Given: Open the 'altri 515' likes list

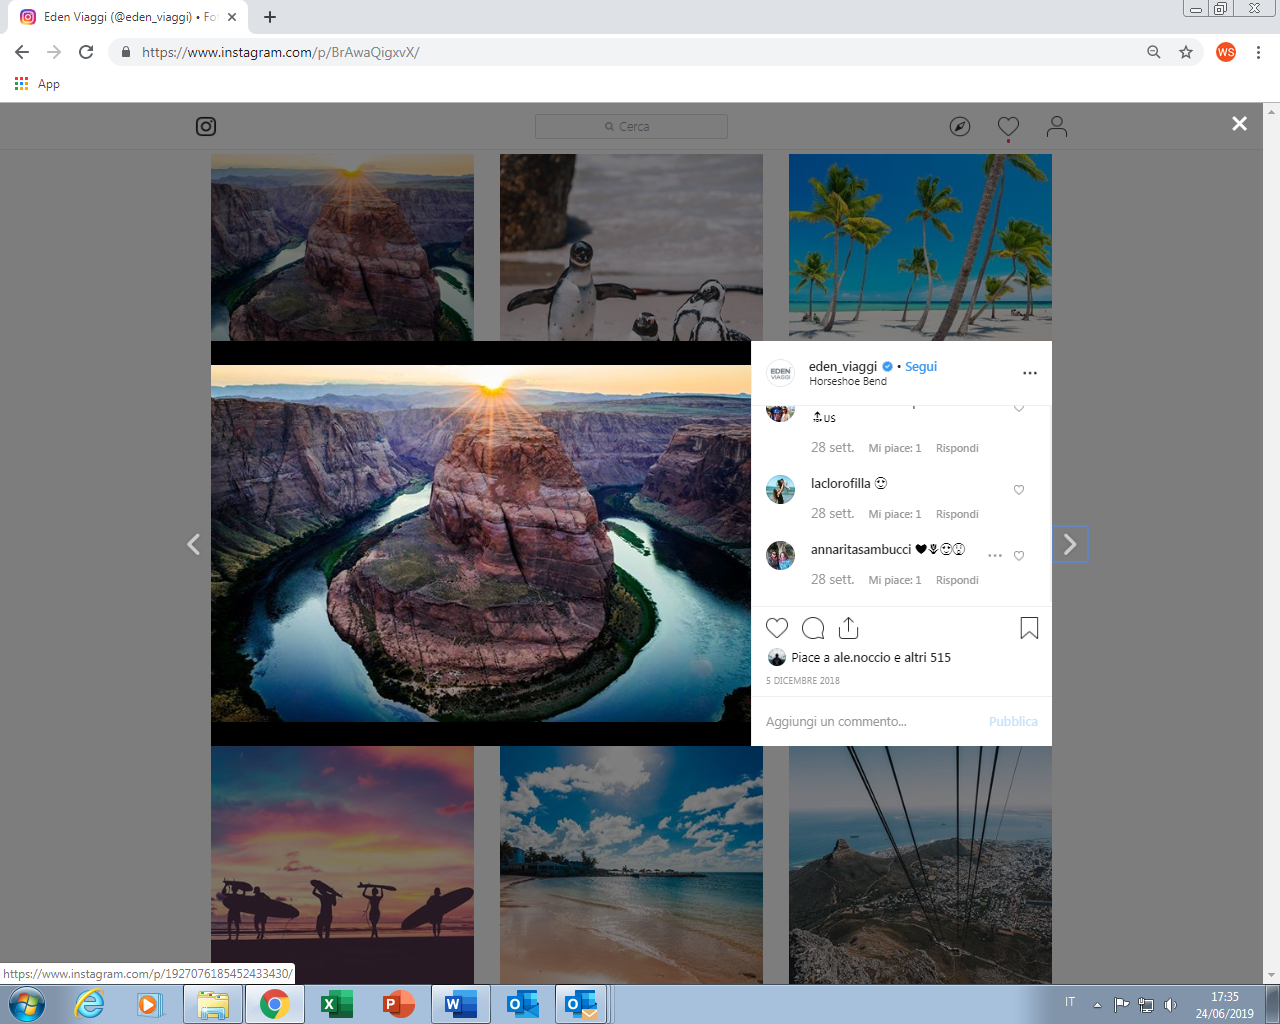Looking at the screenshot, I should click(x=928, y=657).
